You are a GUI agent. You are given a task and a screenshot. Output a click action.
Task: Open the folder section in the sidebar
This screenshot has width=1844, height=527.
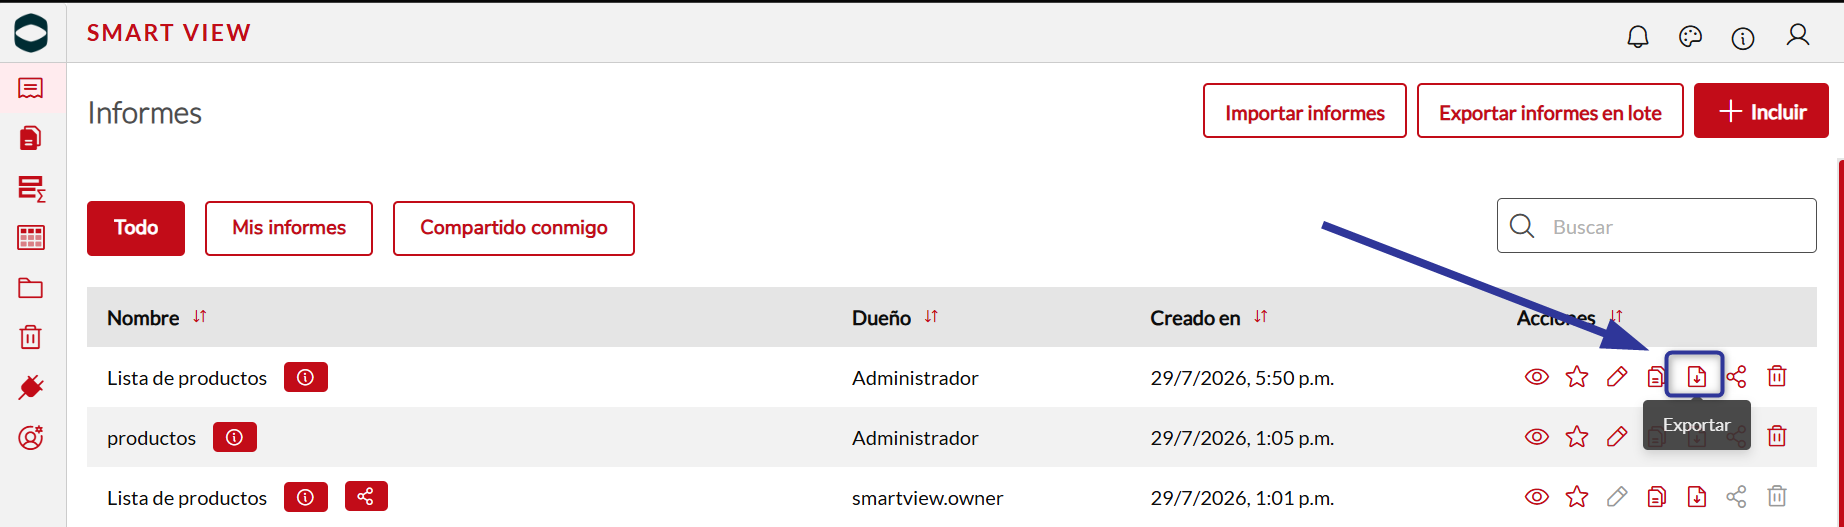coord(31,288)
